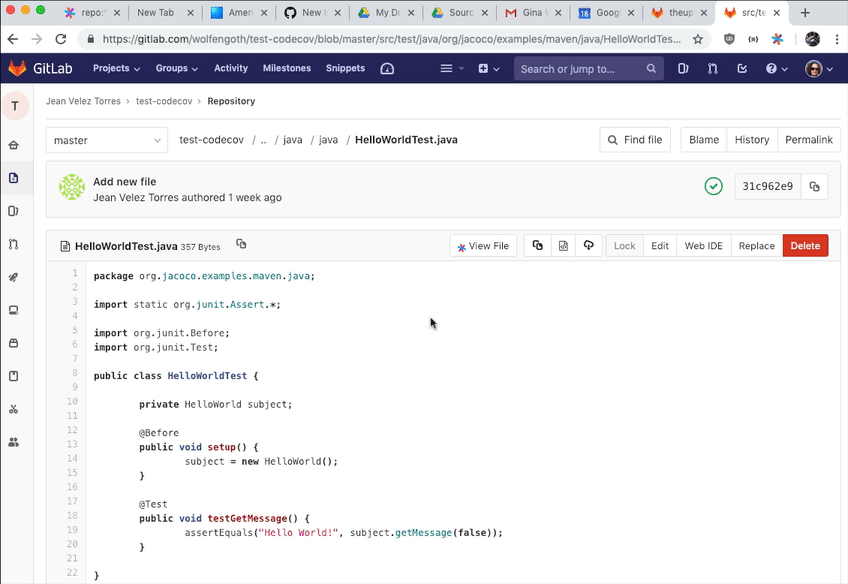Screen dimensions: 848x584
Task: Open Issues from the sidebar
Action: pos(15,210)
